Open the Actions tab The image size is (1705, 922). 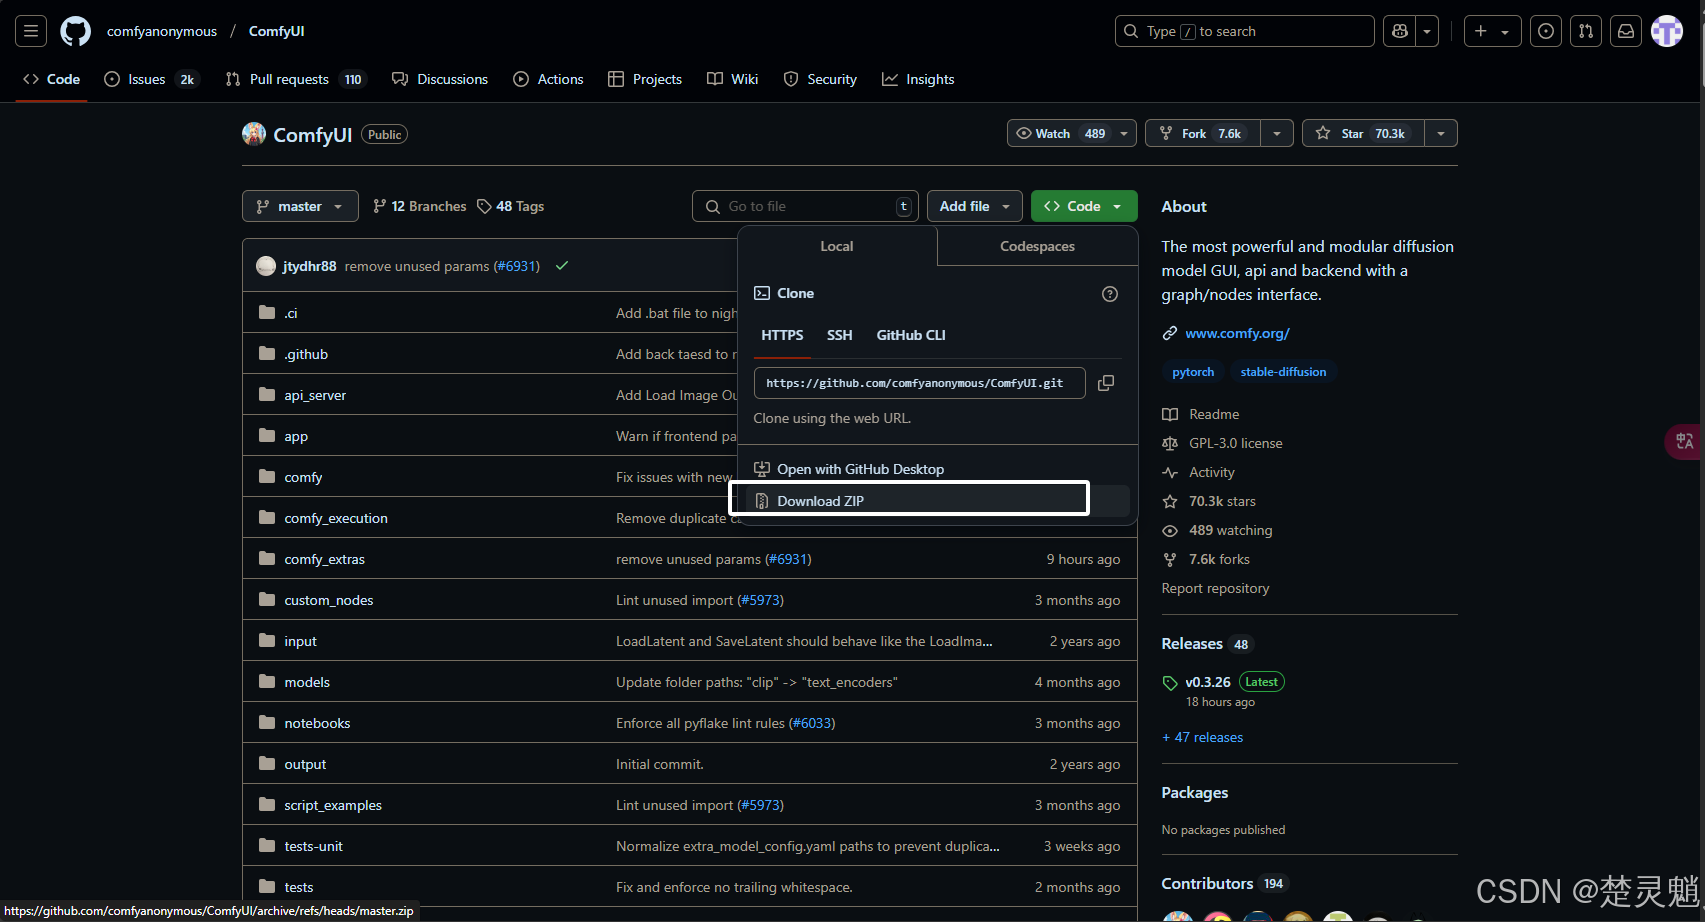point(548,79)
